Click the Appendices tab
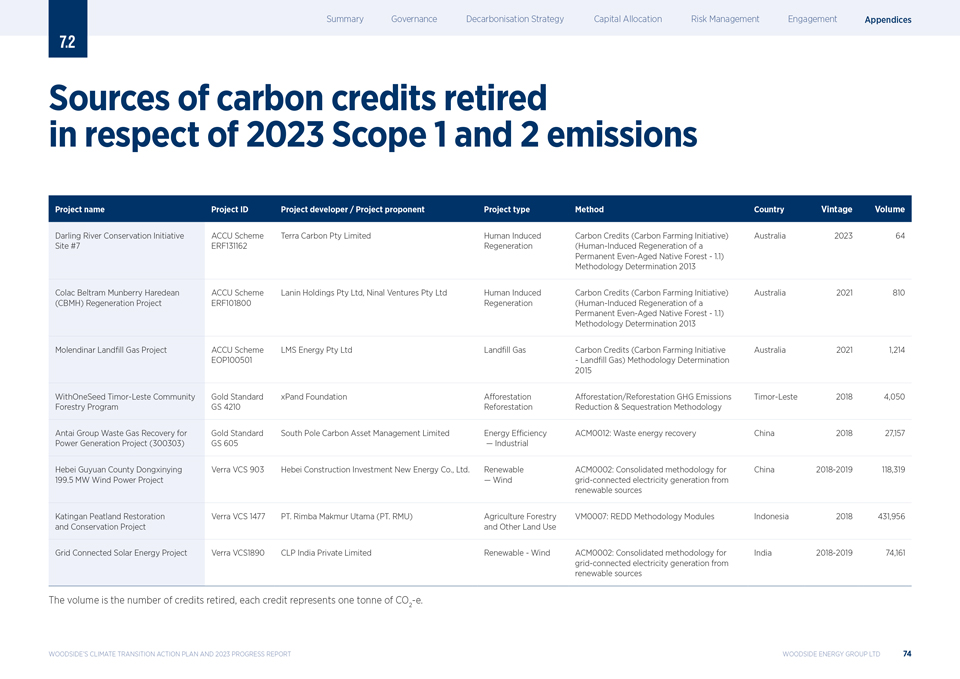 [888, 20]
